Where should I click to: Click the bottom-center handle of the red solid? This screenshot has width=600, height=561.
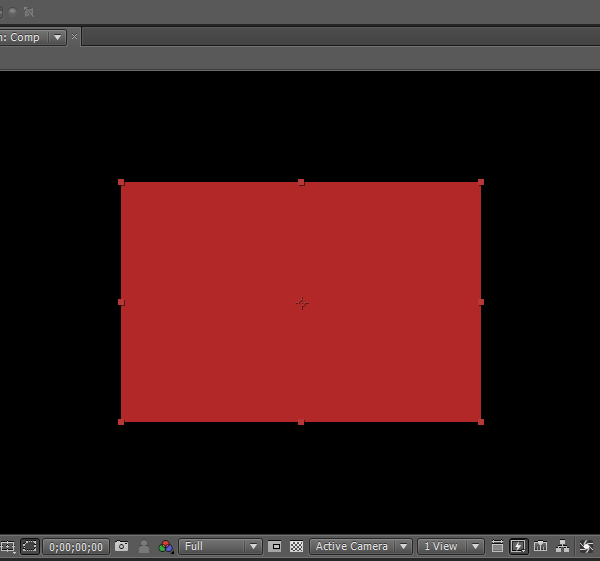point(301,422)
